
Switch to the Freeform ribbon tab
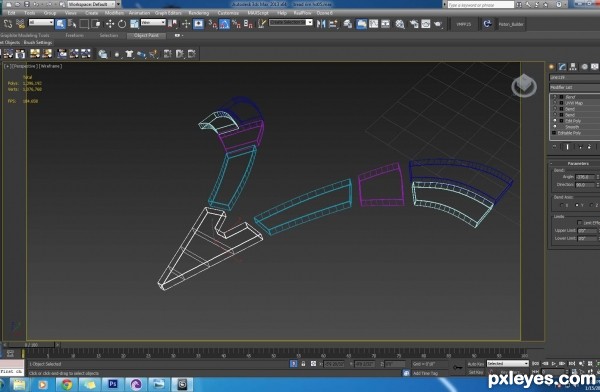pyautogui.click(x=74, y=35)
